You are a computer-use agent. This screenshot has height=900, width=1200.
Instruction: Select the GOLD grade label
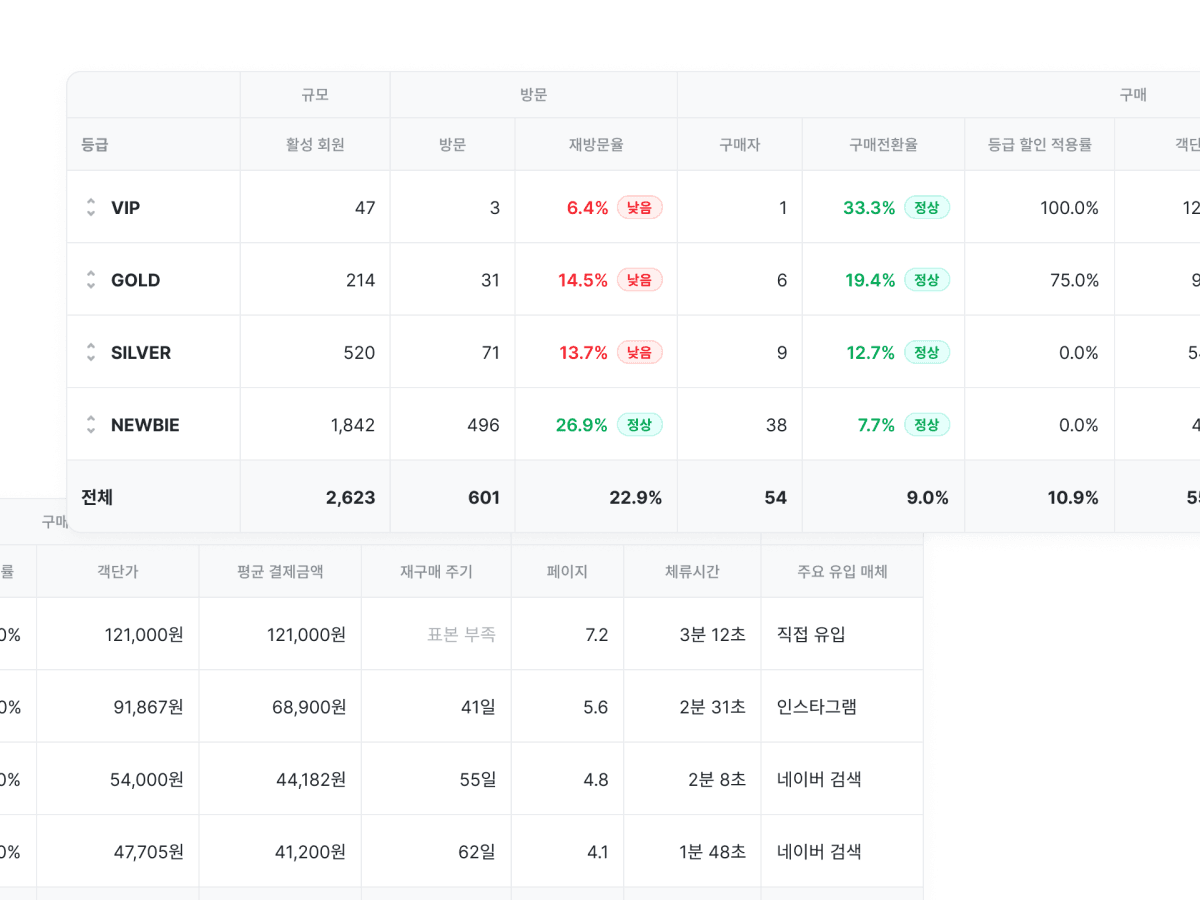136,280
